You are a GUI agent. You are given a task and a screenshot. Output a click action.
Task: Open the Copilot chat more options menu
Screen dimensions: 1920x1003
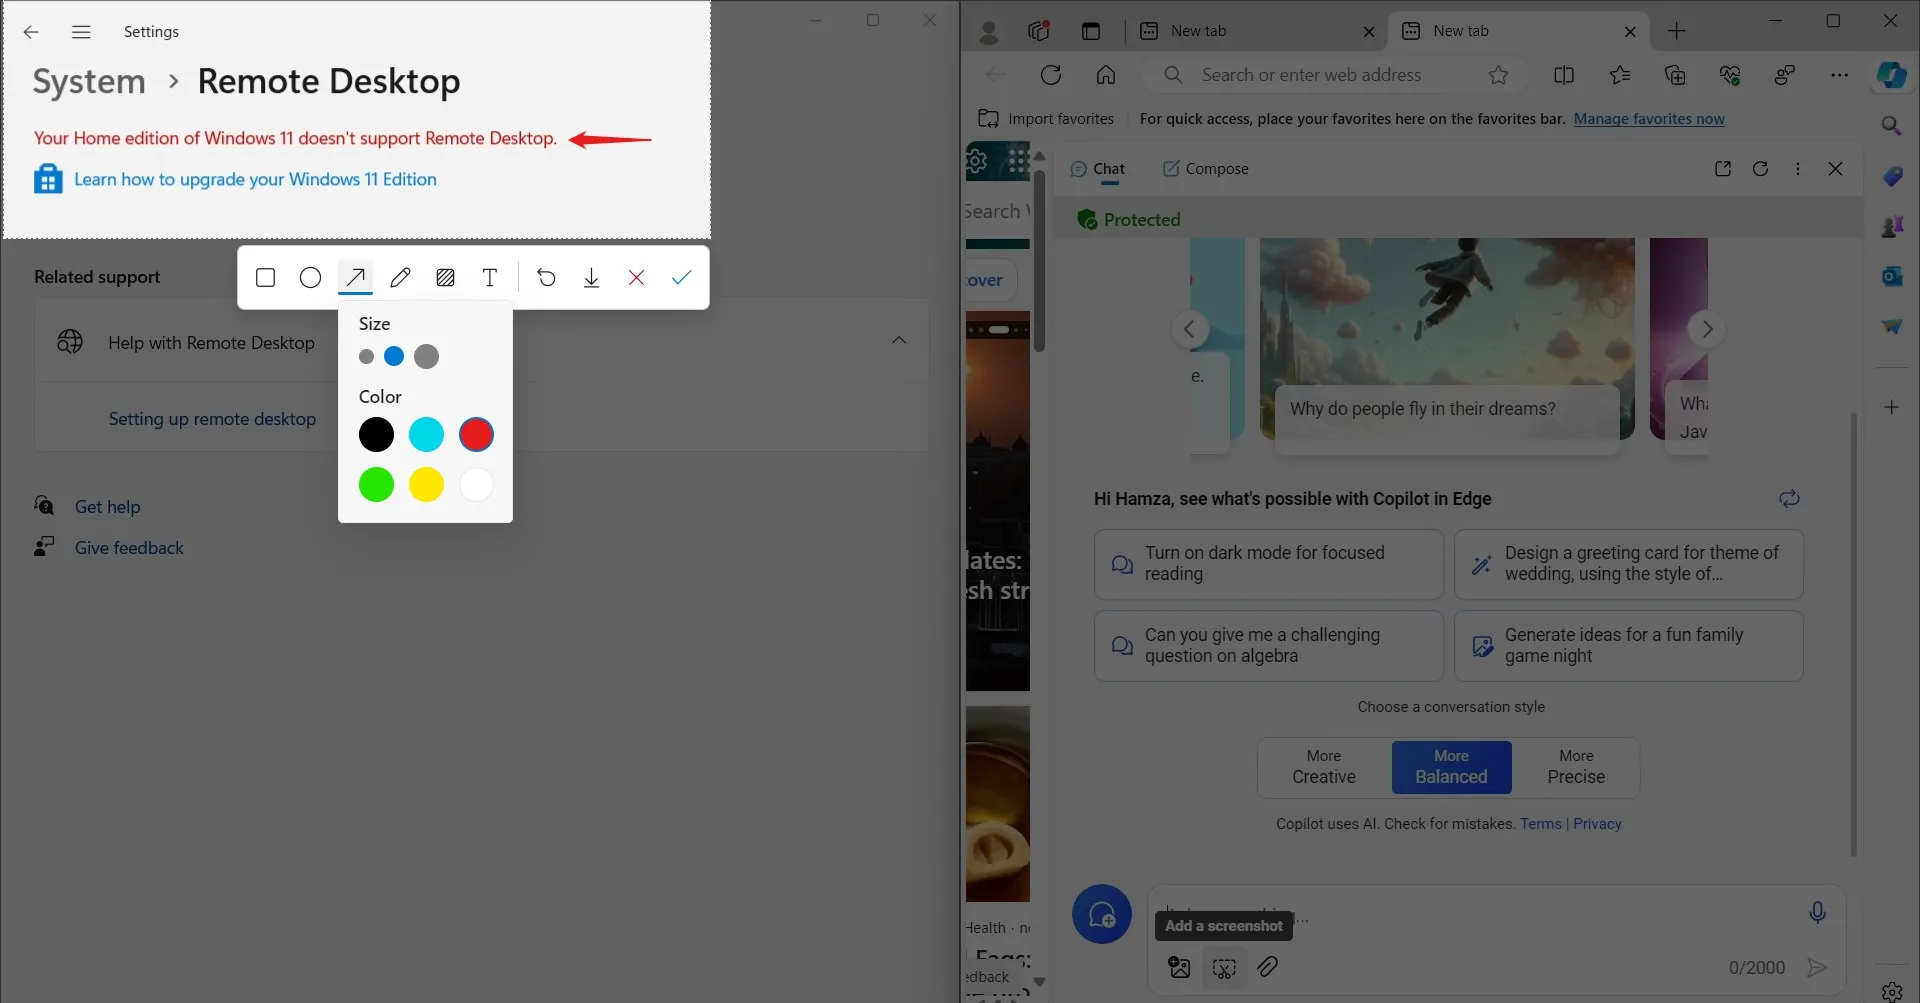pos(1798,168)
